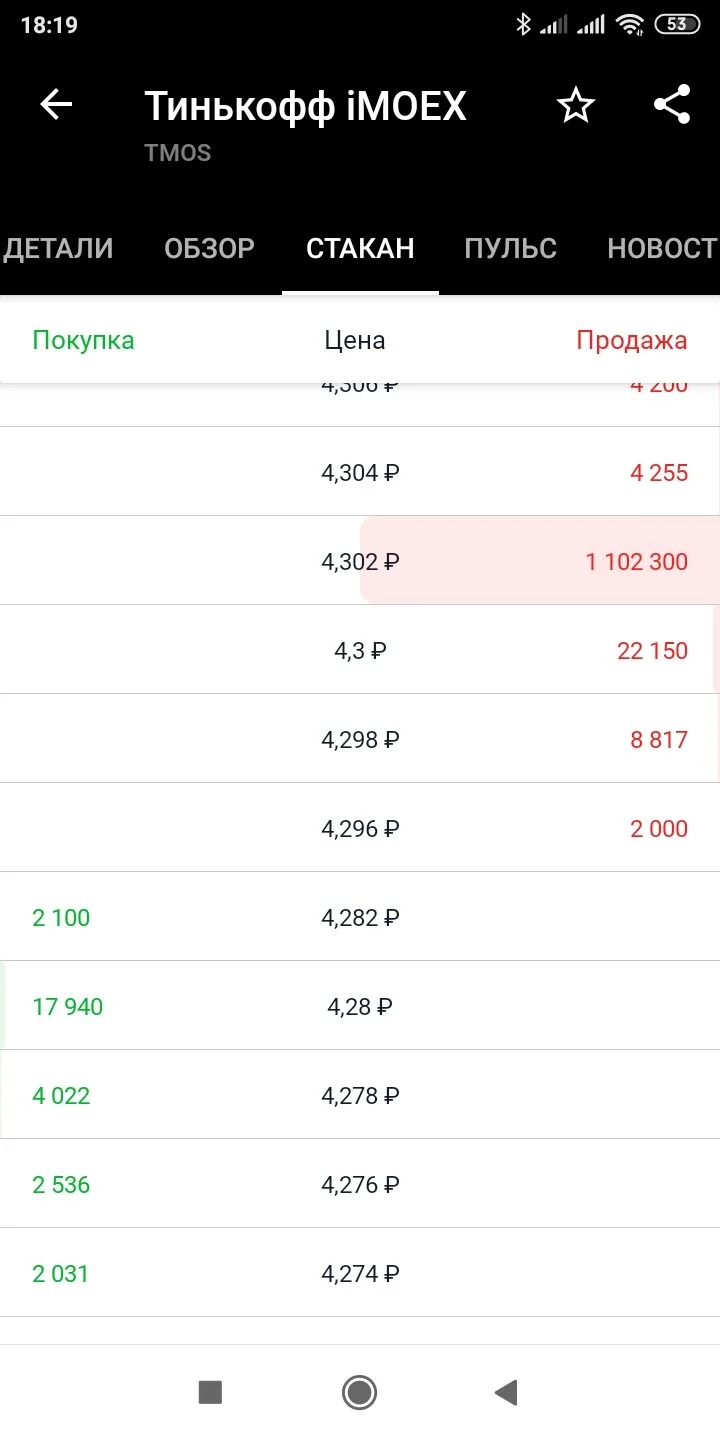Tap Android back triangle button
The width and height of the screenshot is (720, 1440).
[506, 1392]
